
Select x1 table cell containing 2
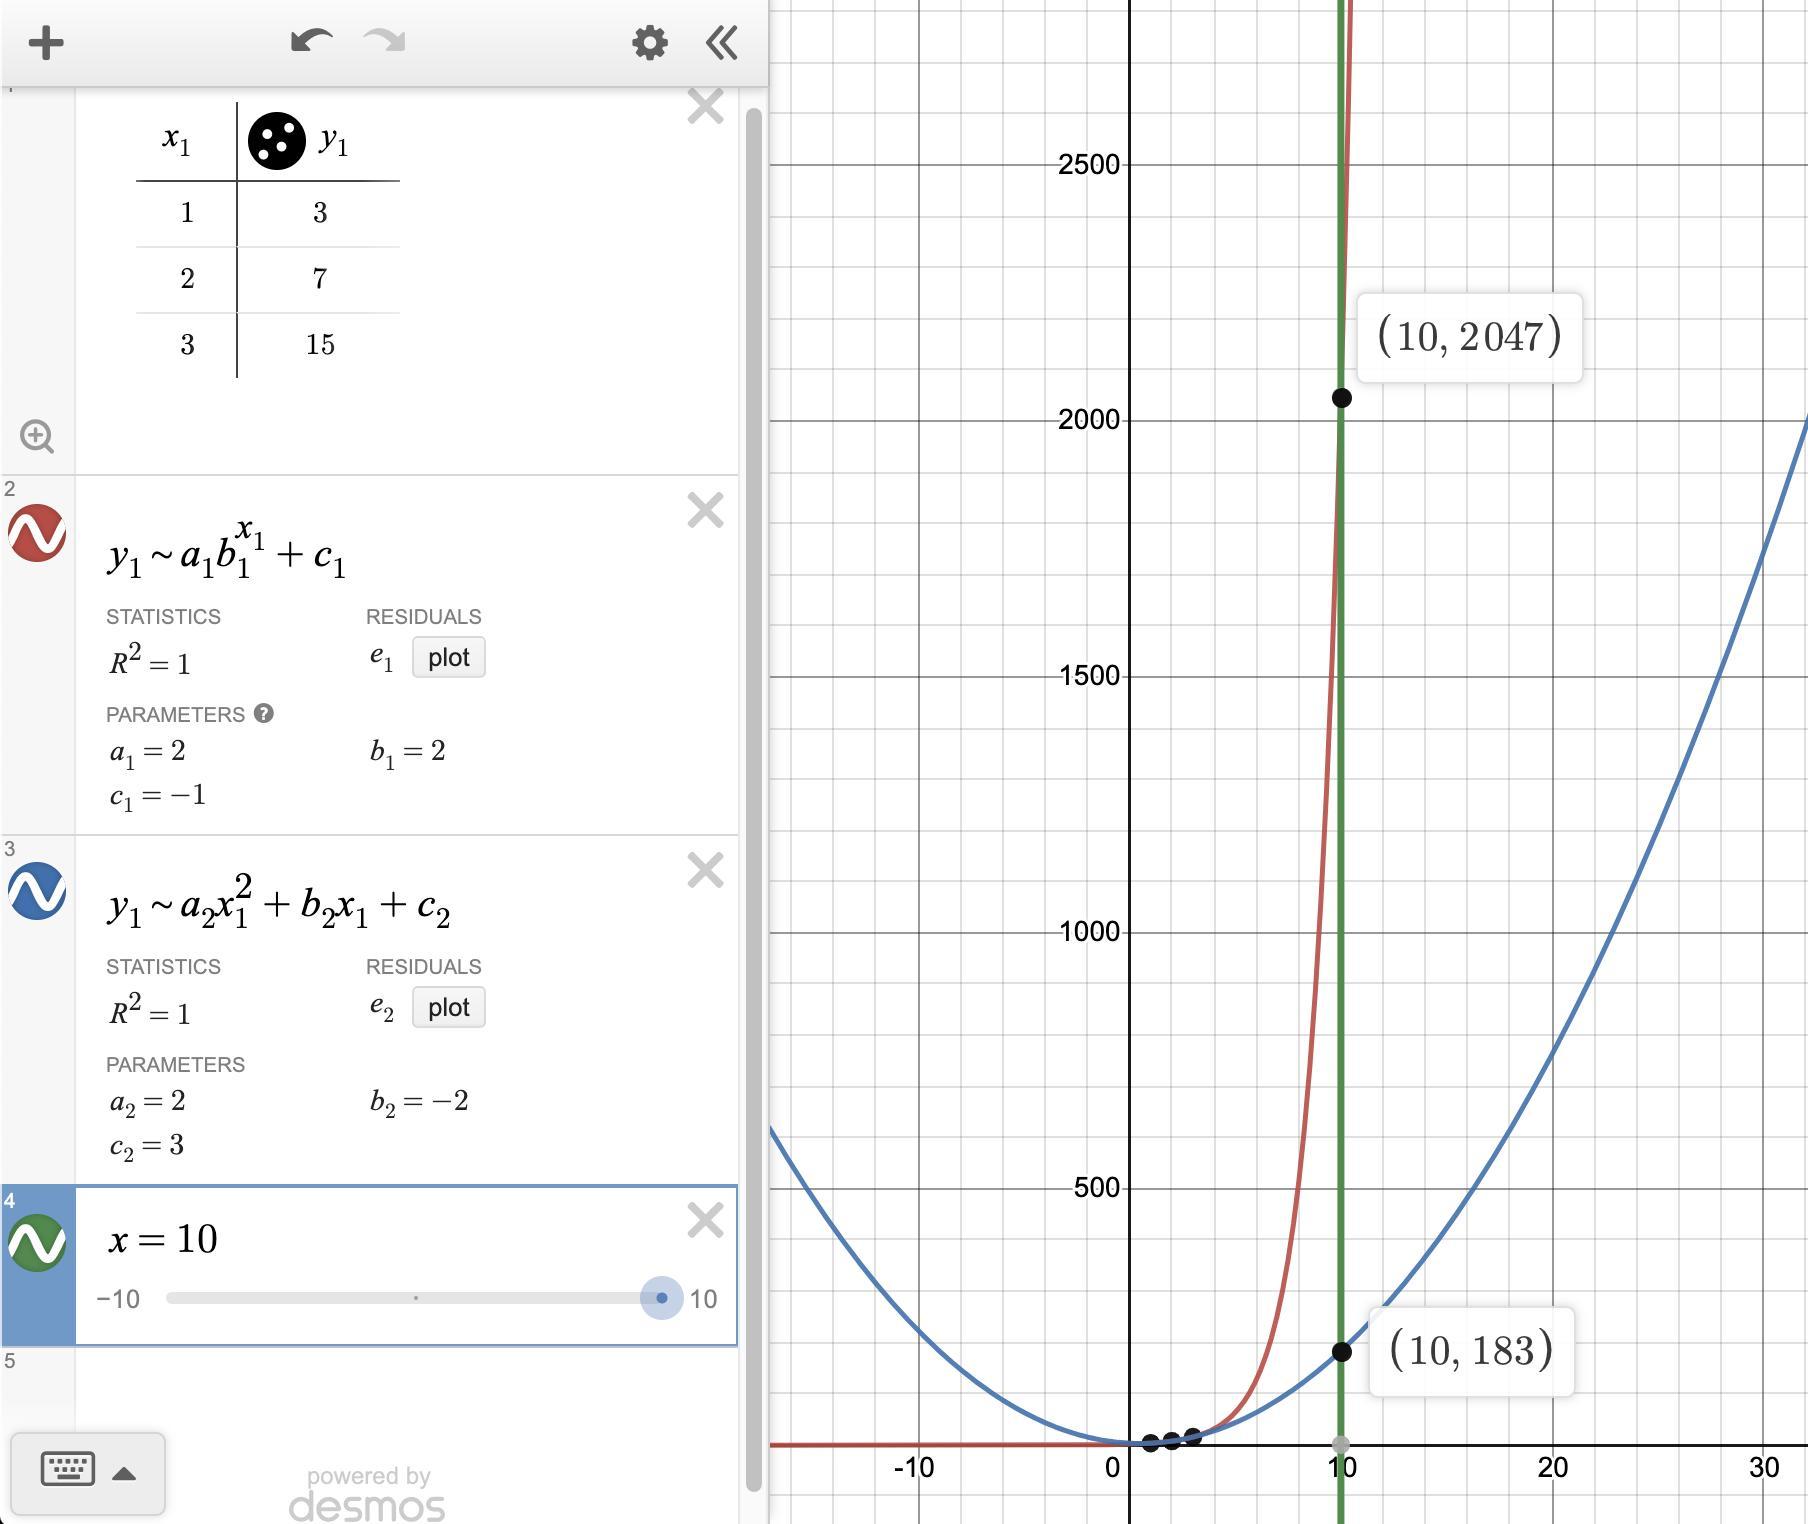point(187,279)
